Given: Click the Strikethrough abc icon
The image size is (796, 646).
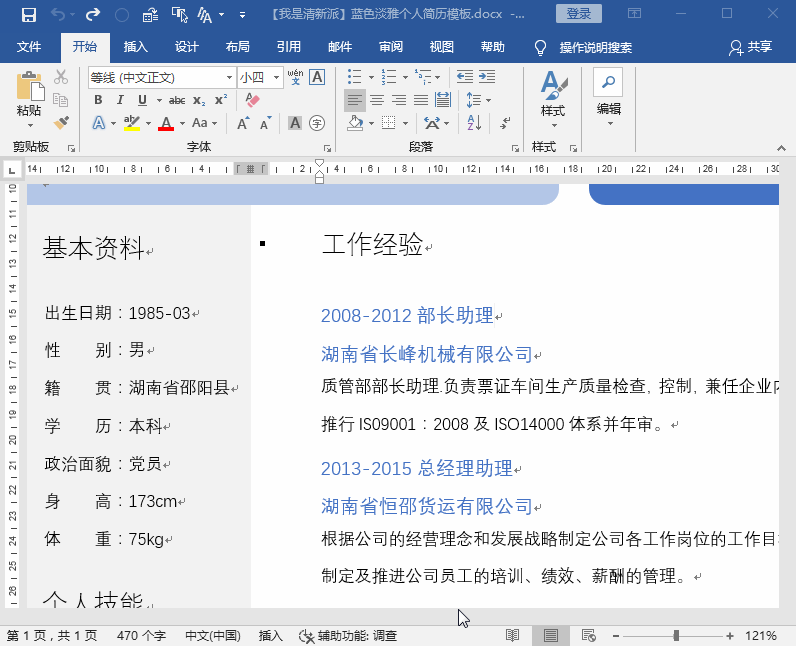Looking at the screenshot, I should tap(177, 100).
